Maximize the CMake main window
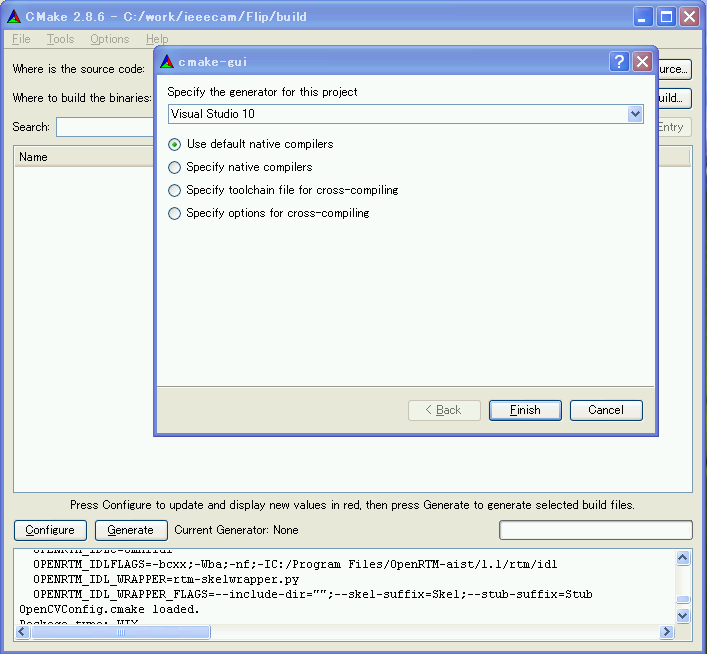The height and width of the screenshot is (654, 707). click(x=666, y=17)
